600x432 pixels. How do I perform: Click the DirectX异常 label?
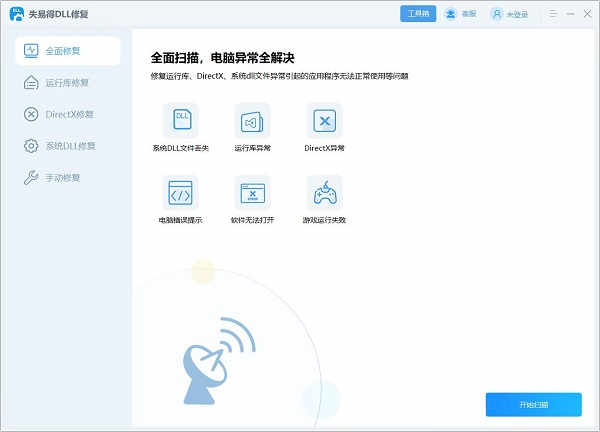tap(324, 148)
